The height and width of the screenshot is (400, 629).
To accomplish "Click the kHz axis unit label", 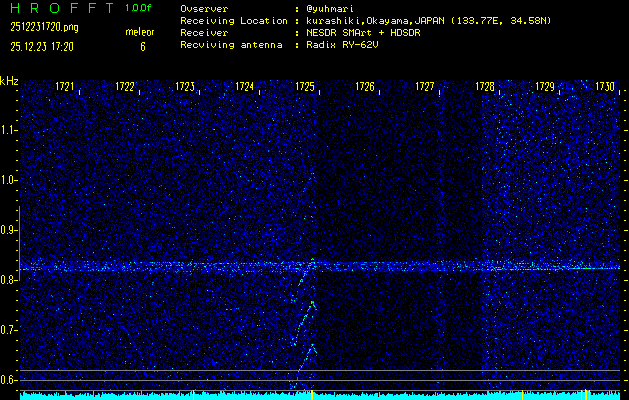I will pyautogui.click(x=9, y=81).
